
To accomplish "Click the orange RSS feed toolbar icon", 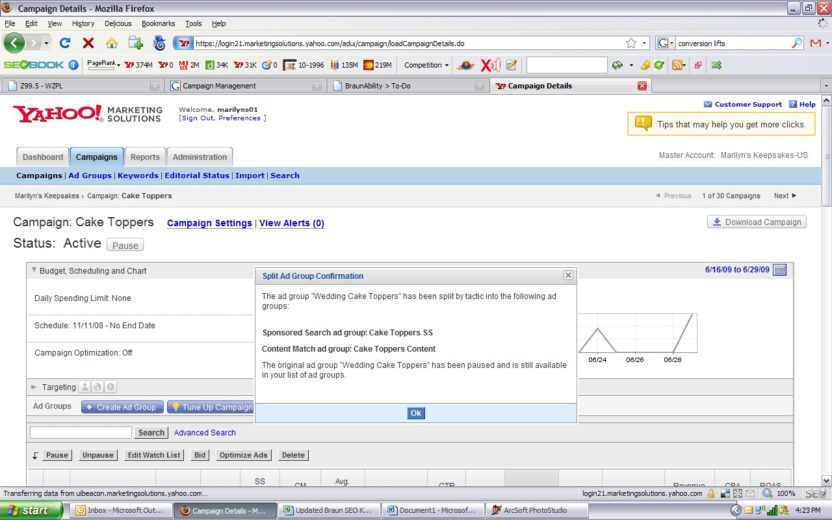I will point(677,65).
